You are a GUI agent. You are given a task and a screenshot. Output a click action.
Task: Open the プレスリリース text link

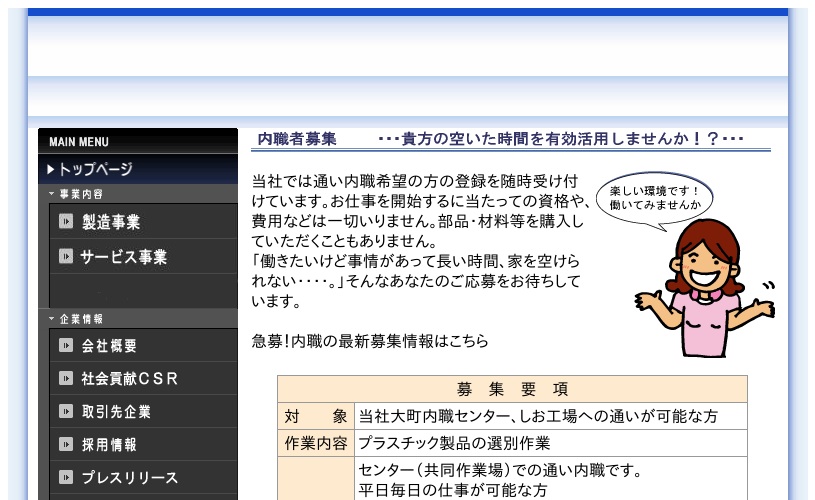[x=130, y=477]
